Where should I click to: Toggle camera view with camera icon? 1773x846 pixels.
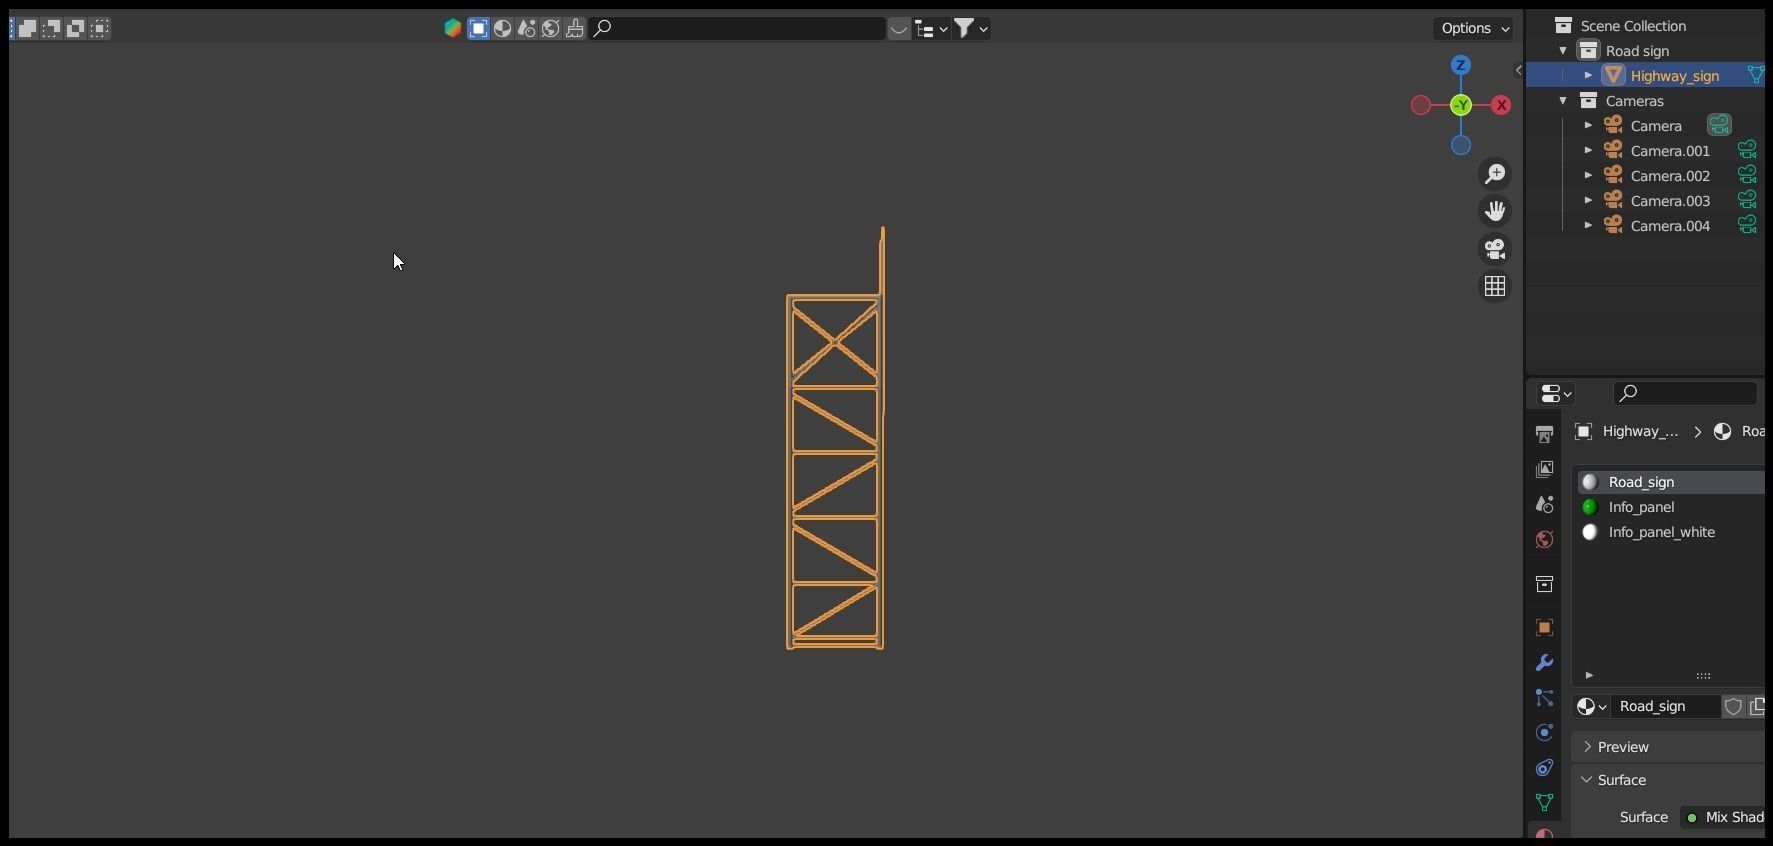(1495, 249)
